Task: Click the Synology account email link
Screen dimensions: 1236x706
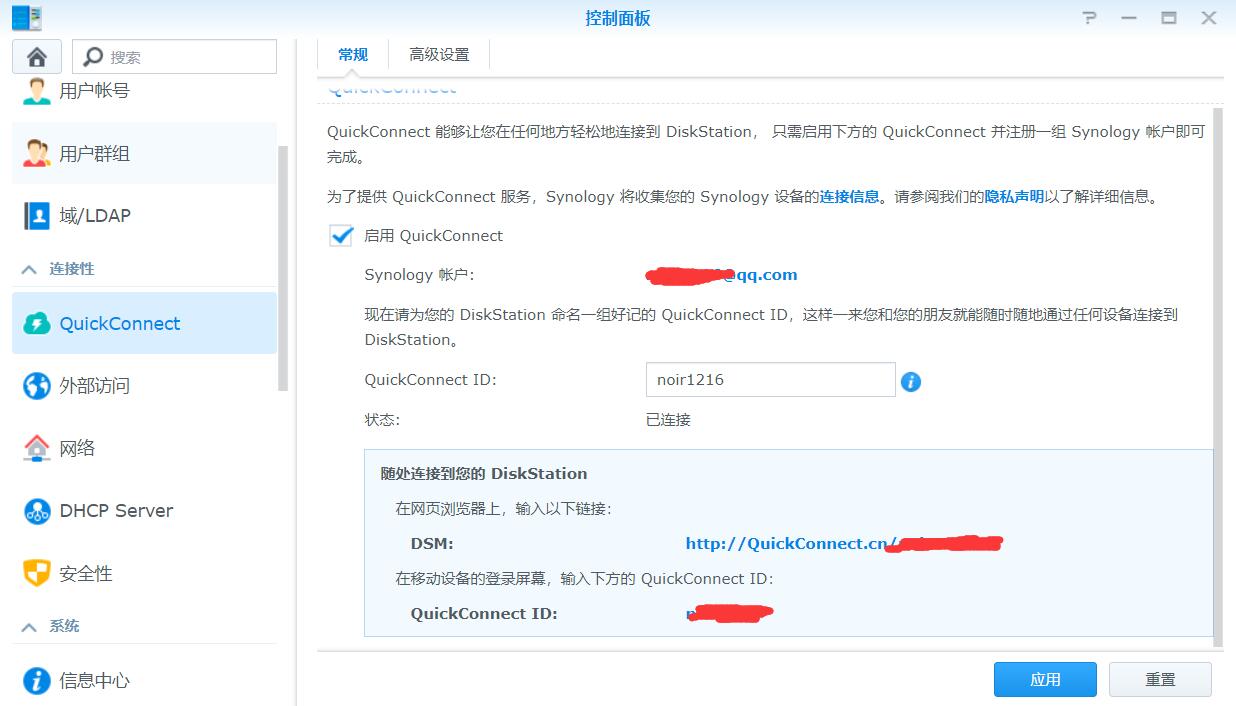Action: click(x=722, y=275)
